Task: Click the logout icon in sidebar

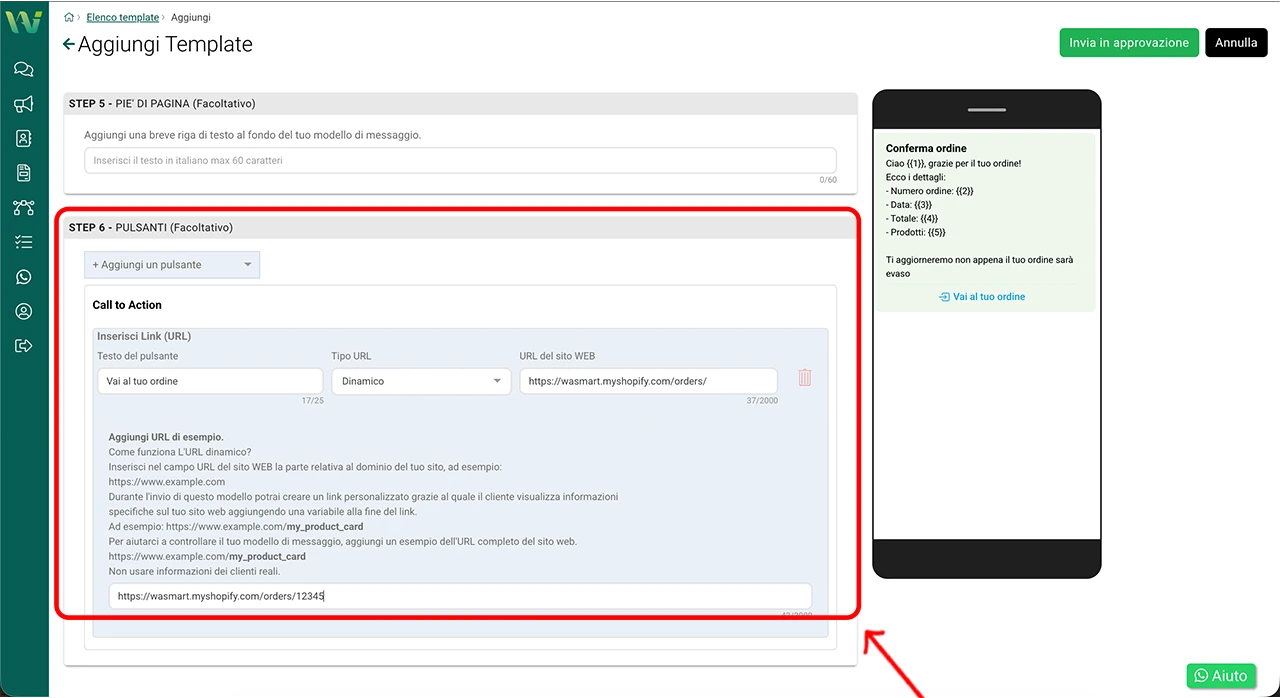Action: [24, 346]
